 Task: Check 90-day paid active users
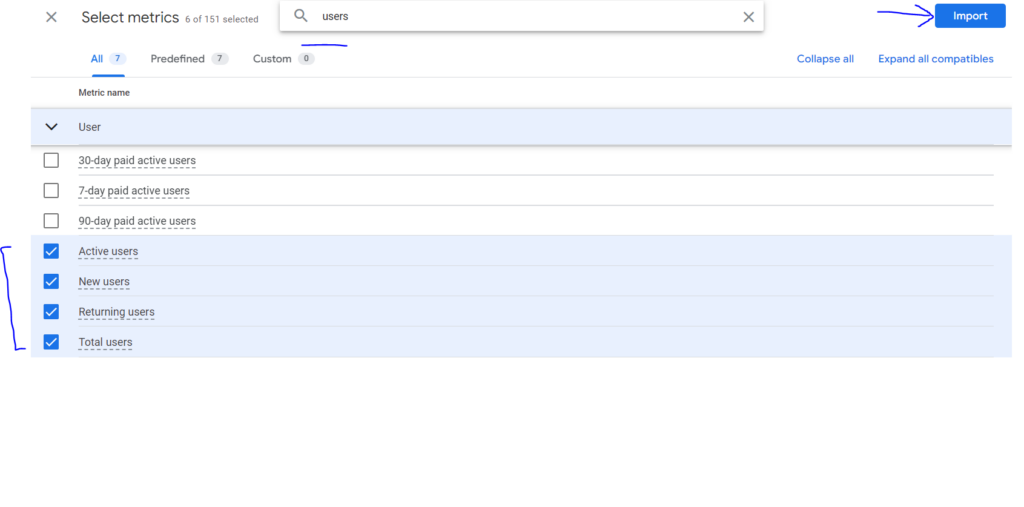[51, 221]
